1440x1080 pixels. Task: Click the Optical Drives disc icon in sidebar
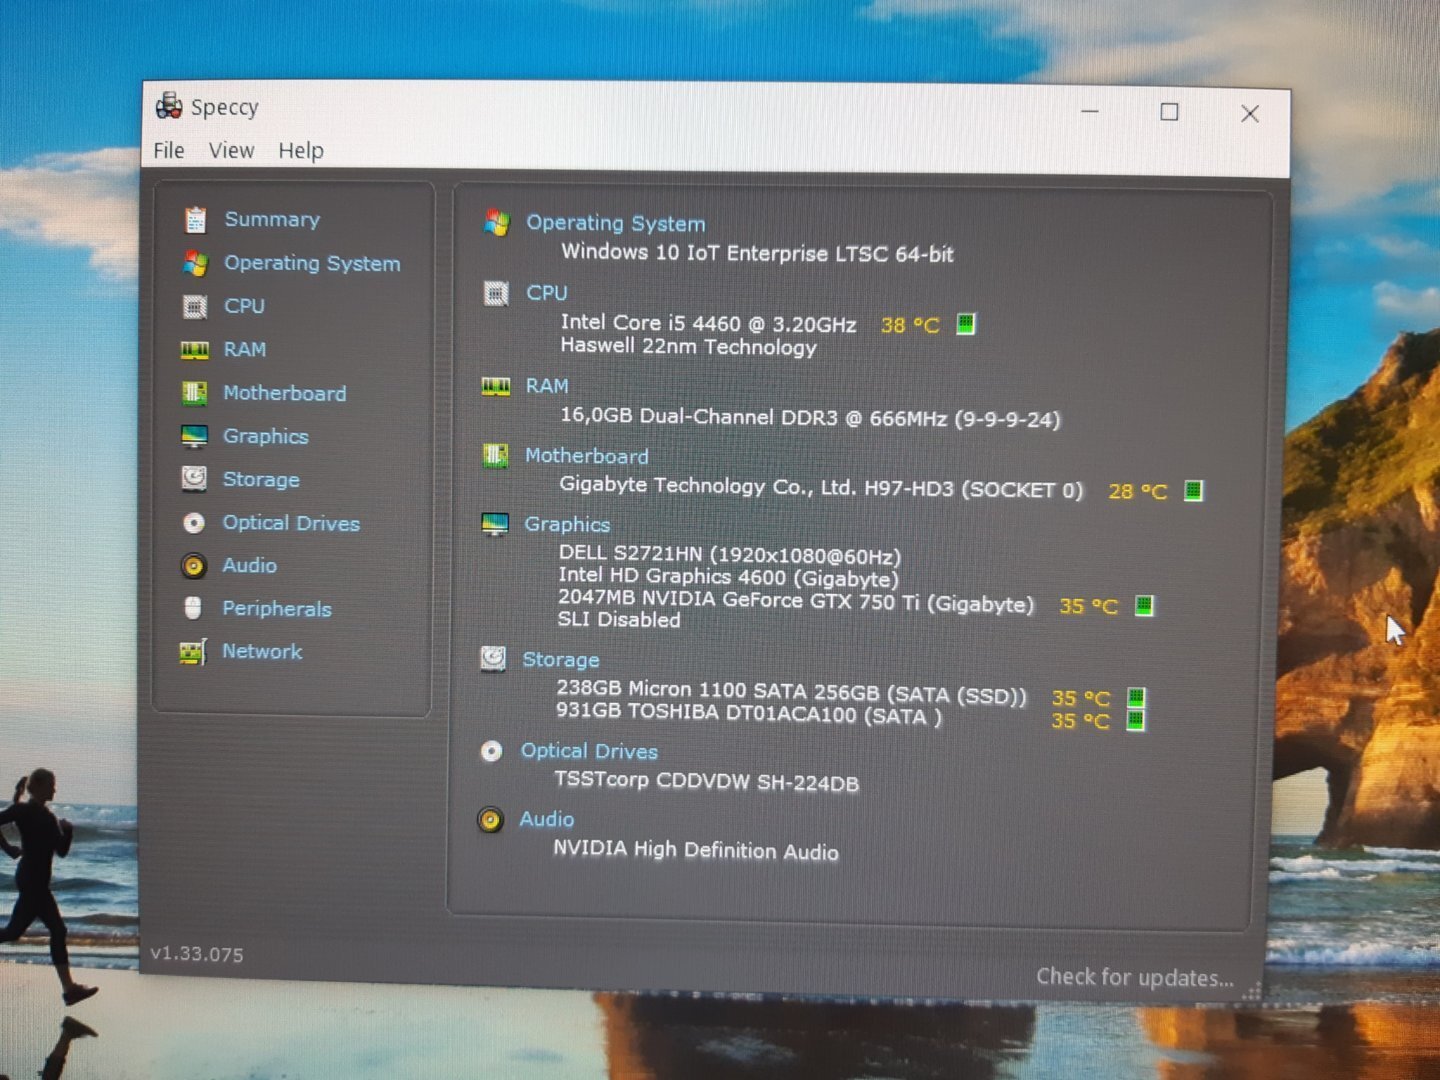194,523
